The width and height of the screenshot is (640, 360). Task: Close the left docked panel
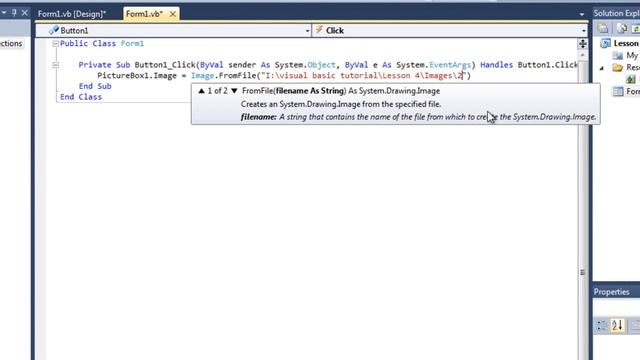(x=24, y=13)
